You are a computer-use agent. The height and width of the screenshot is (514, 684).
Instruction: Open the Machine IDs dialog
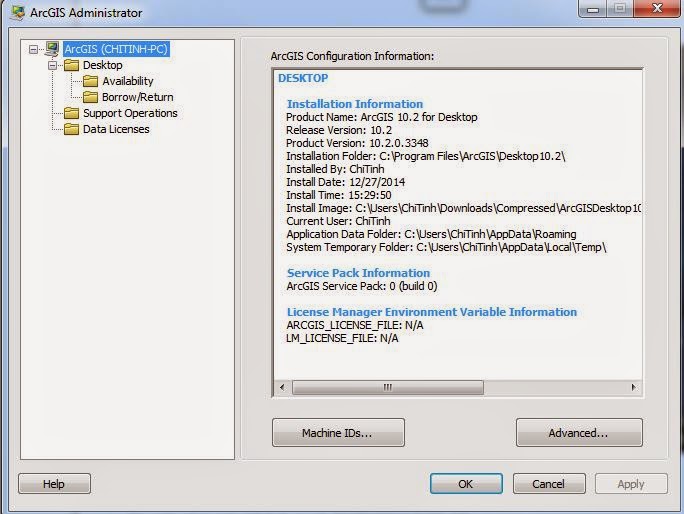[x=338, y=432]
